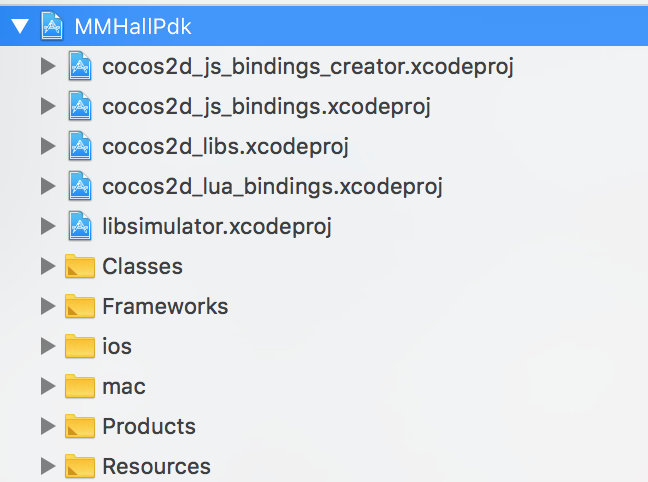Collapse the MMHallPdk project tree
Viewport: 648px width, 482px height.
18,27
